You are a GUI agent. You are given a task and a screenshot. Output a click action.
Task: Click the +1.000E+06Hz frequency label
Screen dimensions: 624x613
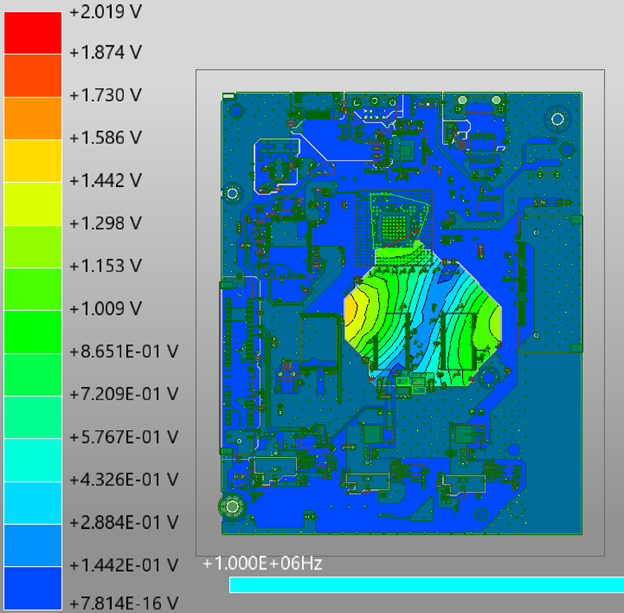(262, 564)
